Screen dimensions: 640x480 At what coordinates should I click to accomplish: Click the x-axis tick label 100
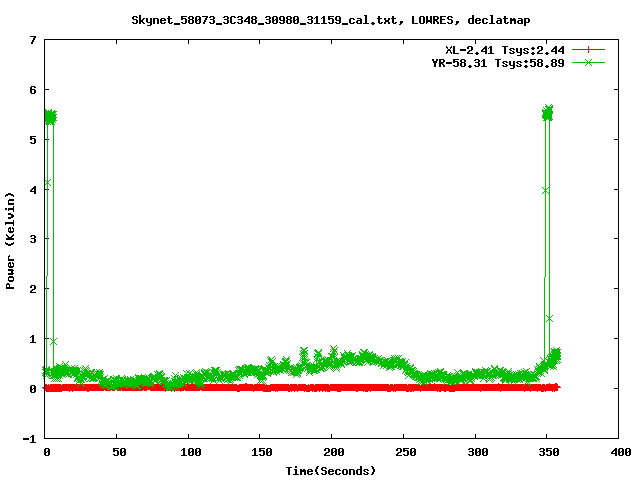point(191,452)
